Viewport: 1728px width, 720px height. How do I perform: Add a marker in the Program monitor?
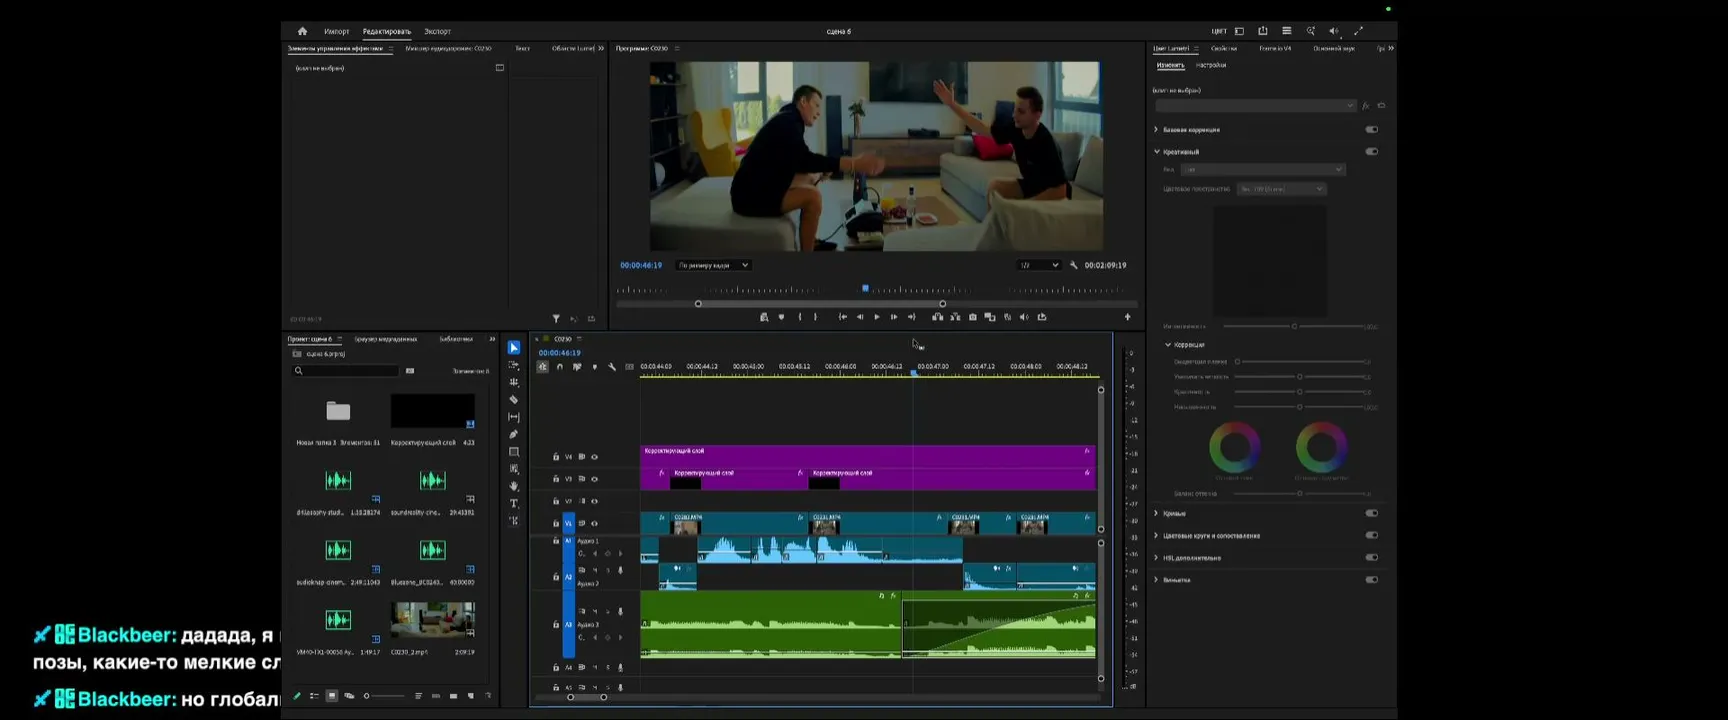(781, 317)
